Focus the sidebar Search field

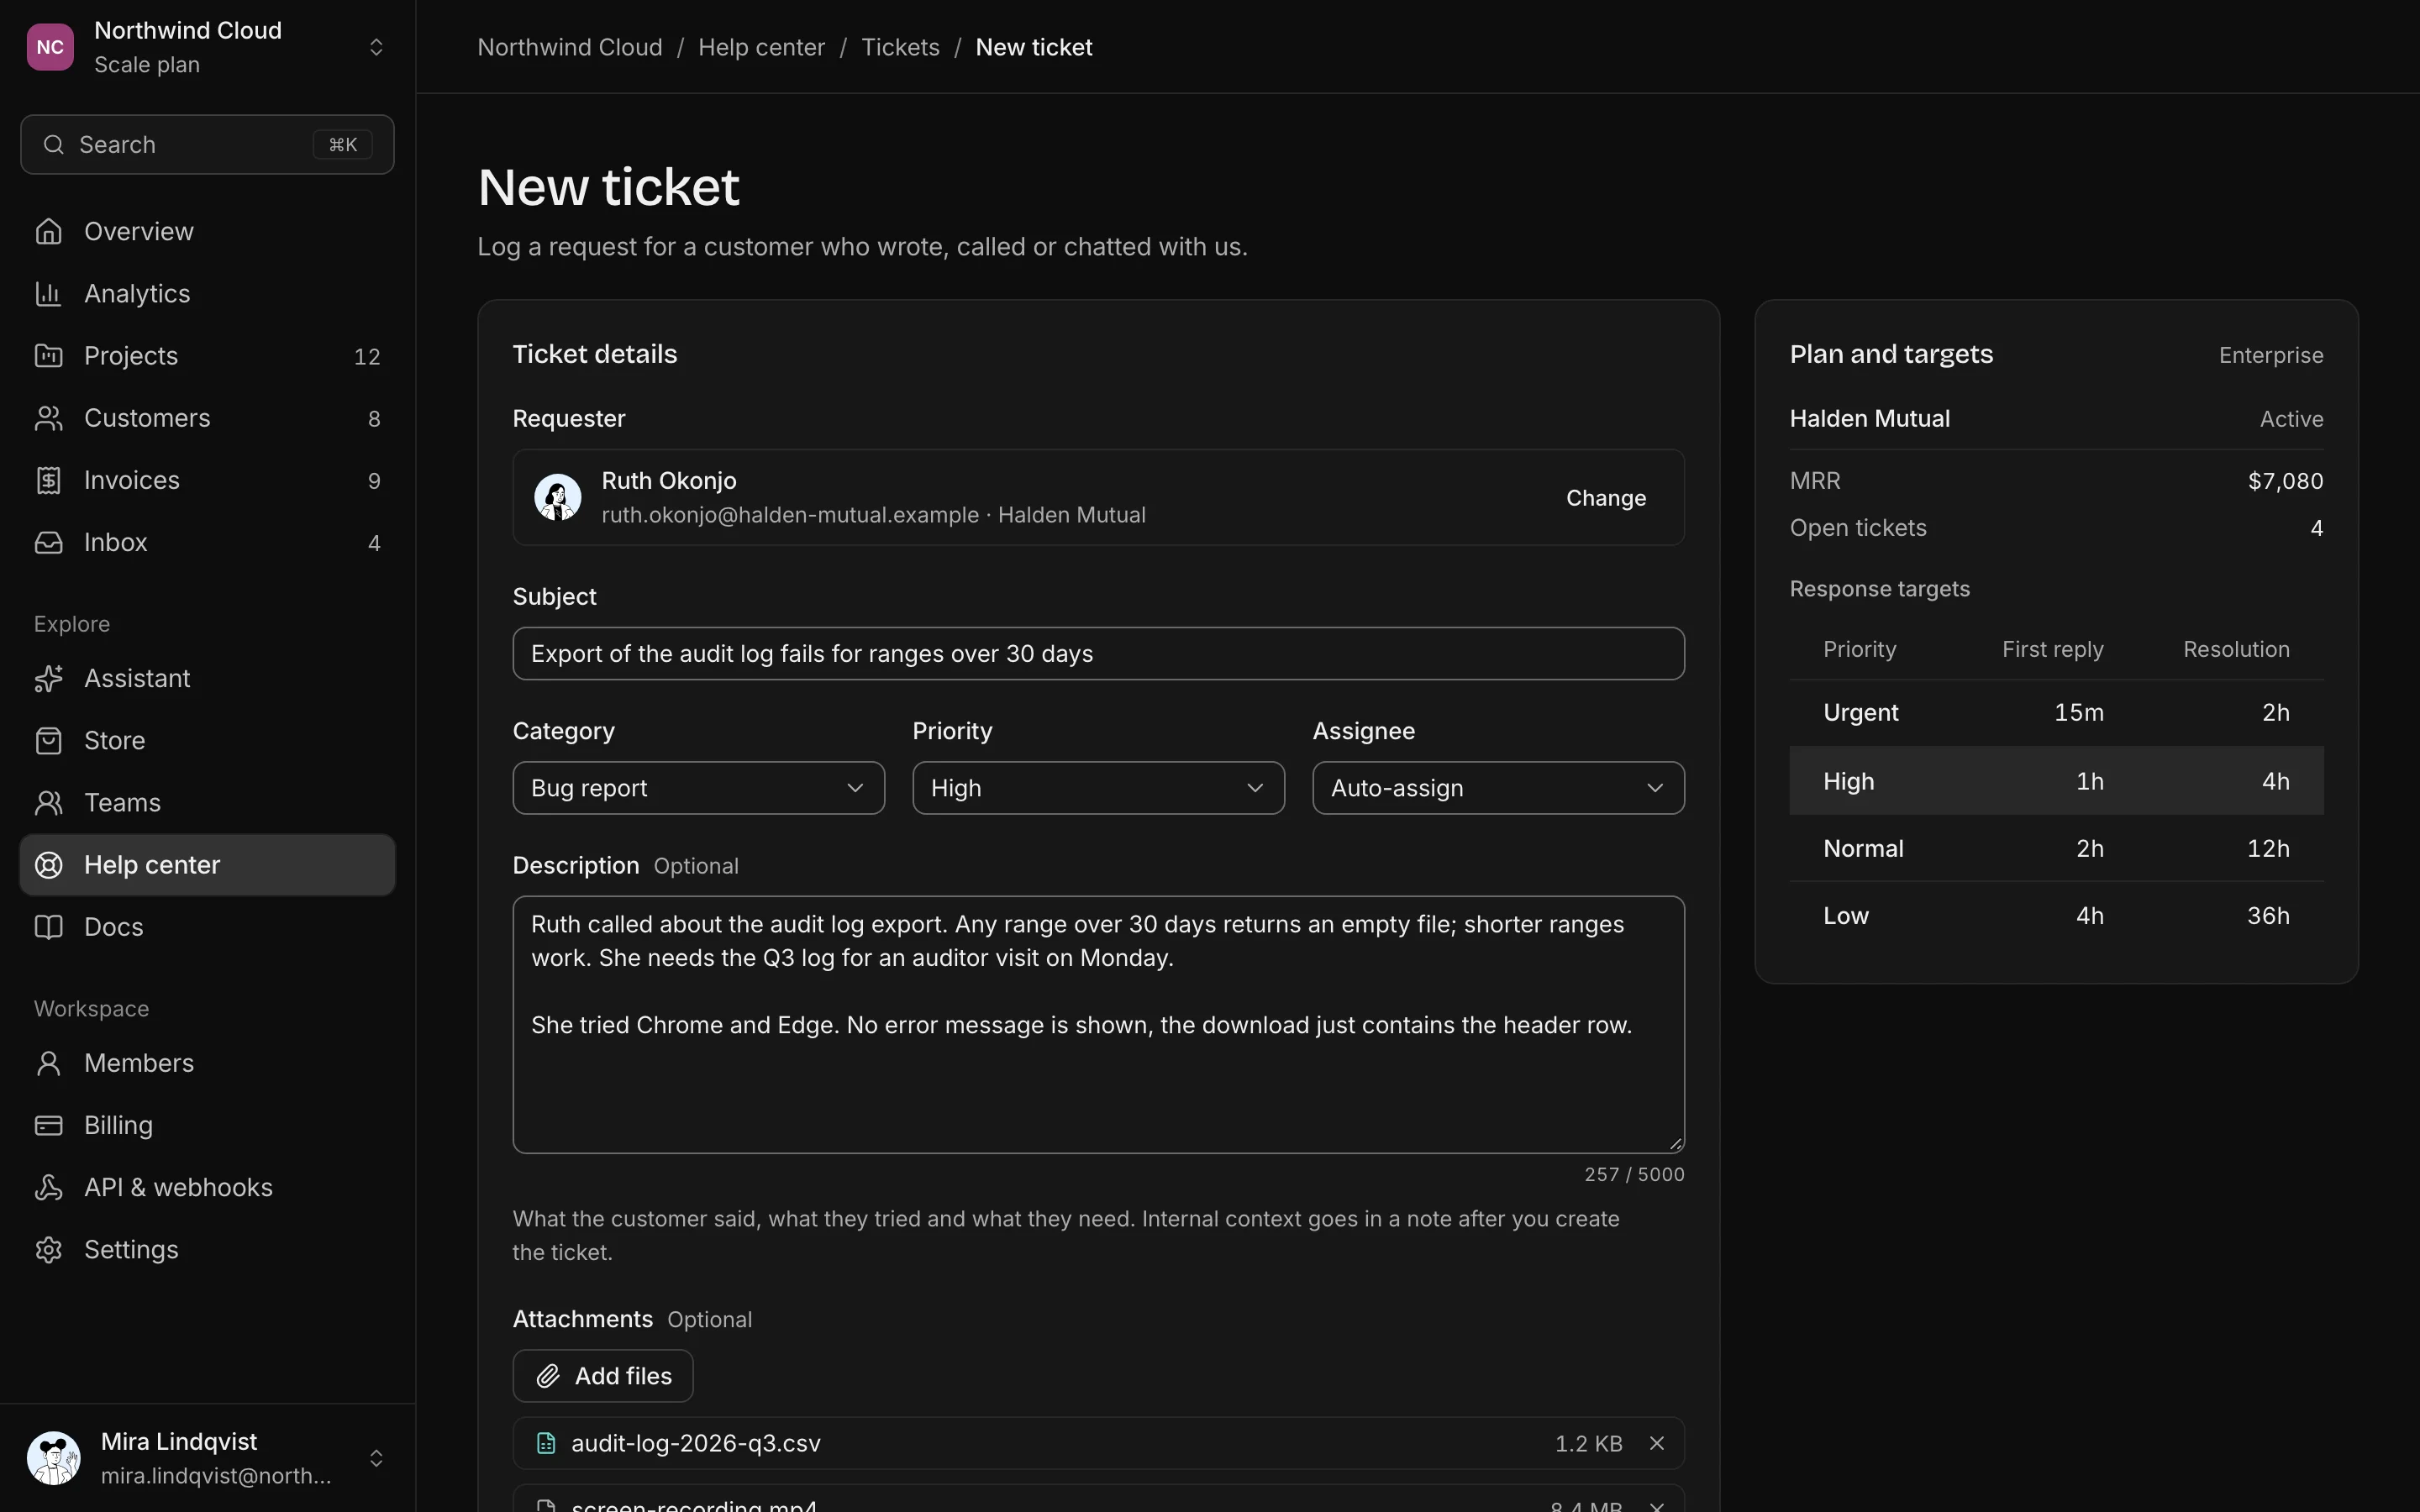207,144
